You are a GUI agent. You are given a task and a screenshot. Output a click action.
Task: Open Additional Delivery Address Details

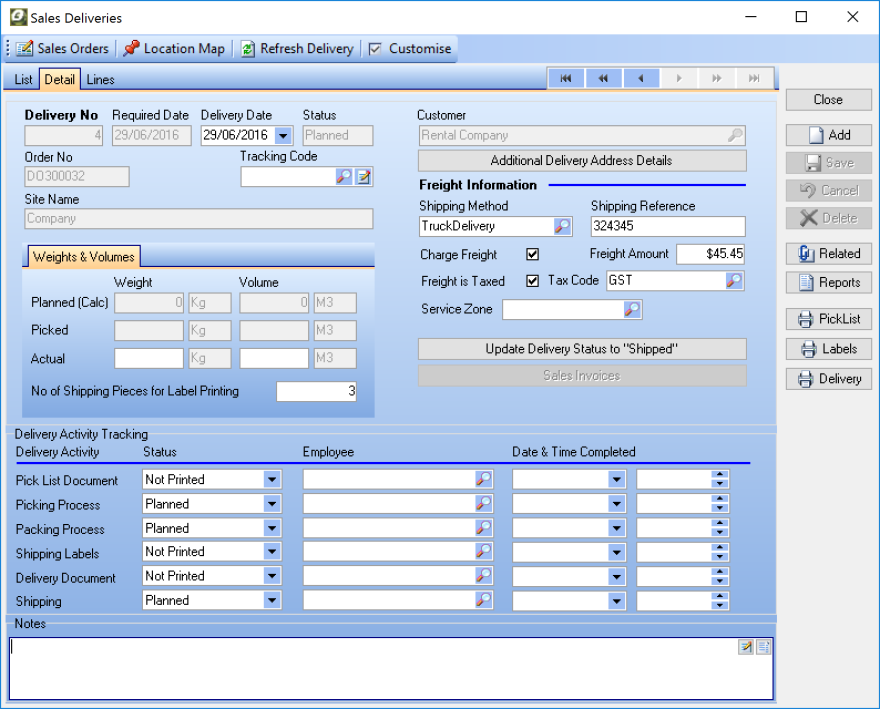[x=582, y=161]
